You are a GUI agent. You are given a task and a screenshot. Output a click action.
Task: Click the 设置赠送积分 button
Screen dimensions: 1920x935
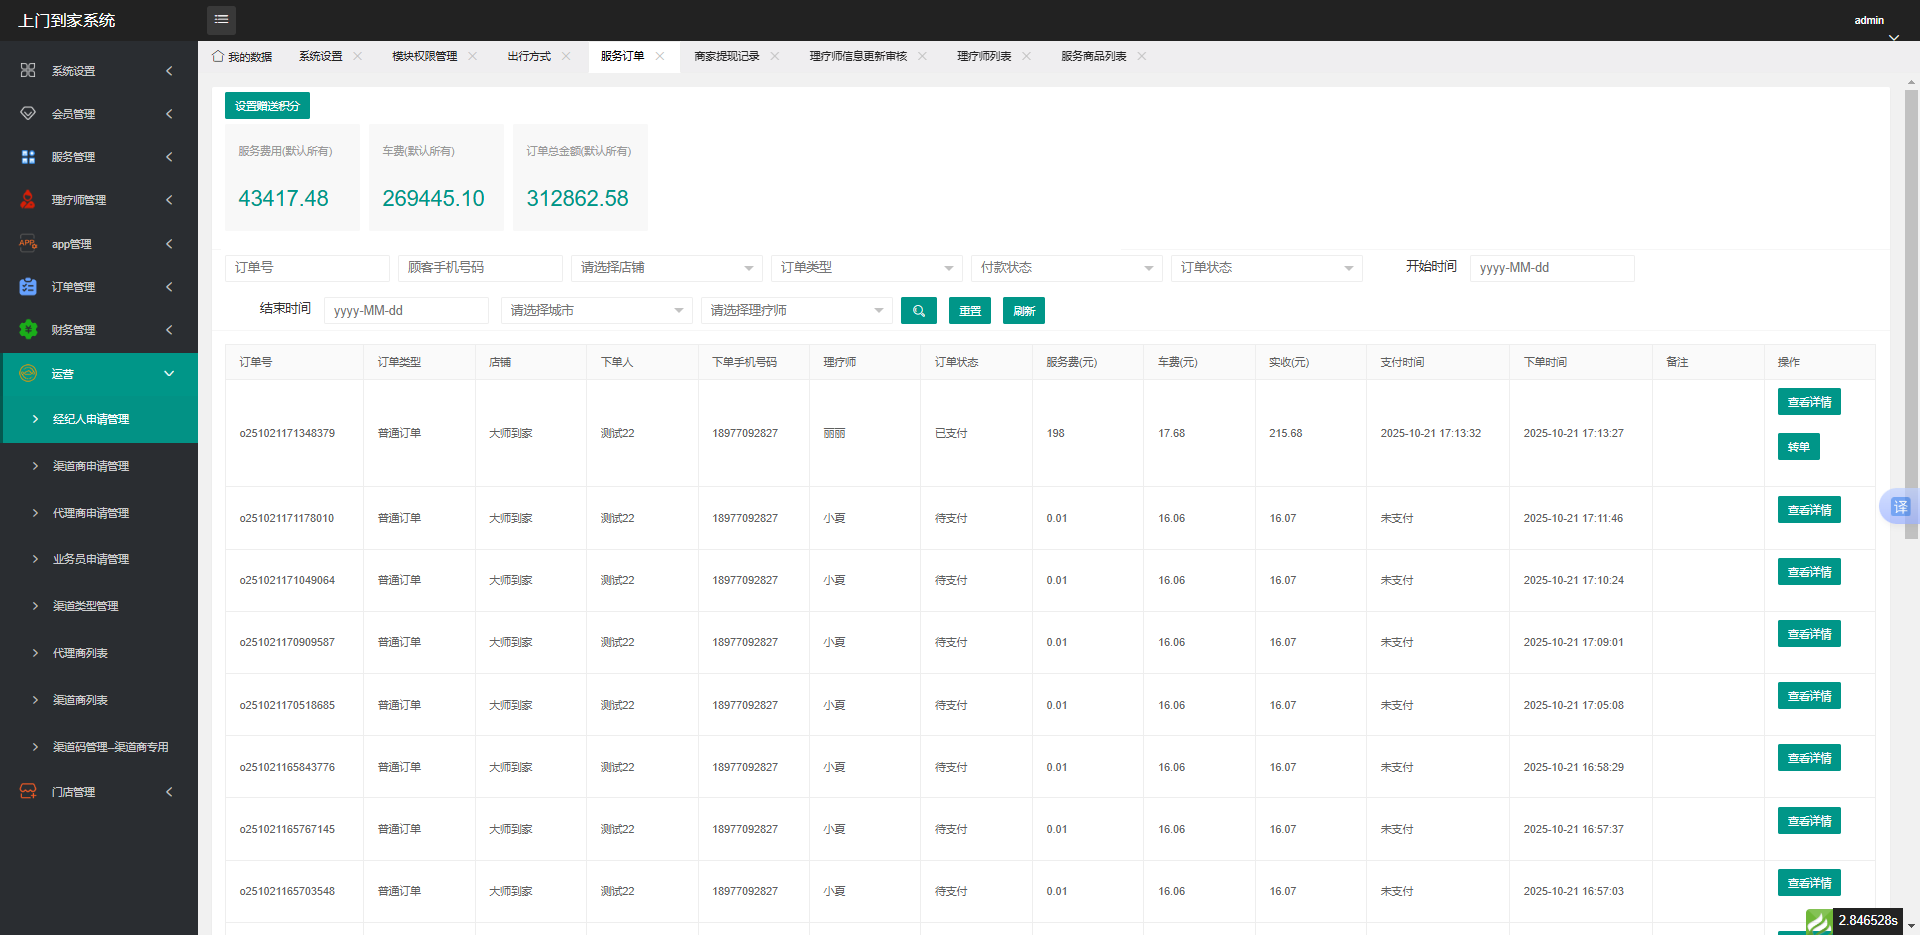pos(267,106)
